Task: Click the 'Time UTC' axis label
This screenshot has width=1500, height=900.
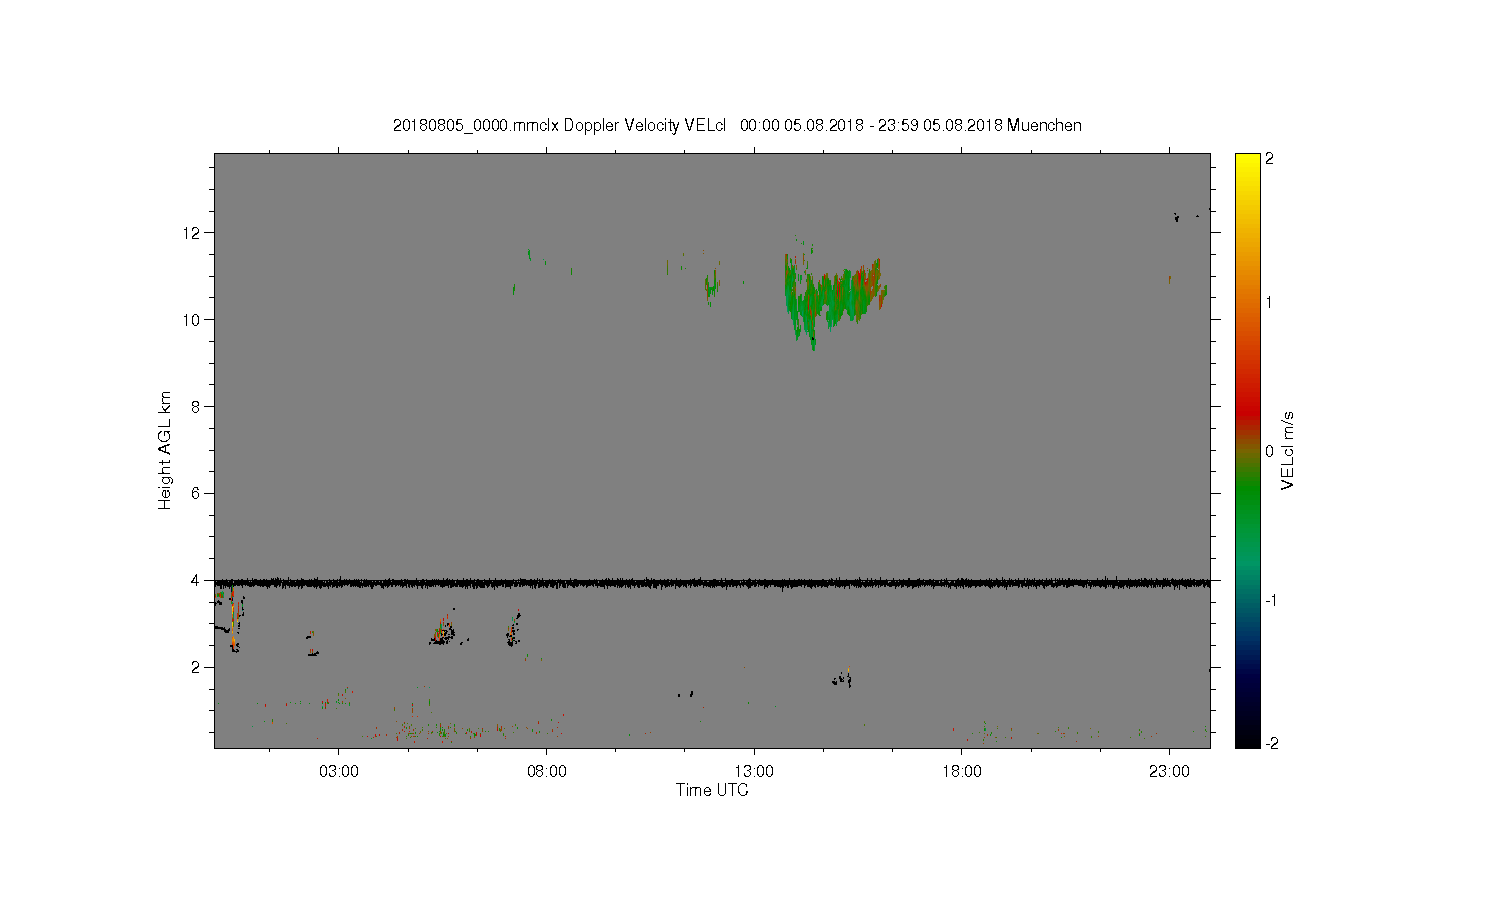Action: click(712, 790)
